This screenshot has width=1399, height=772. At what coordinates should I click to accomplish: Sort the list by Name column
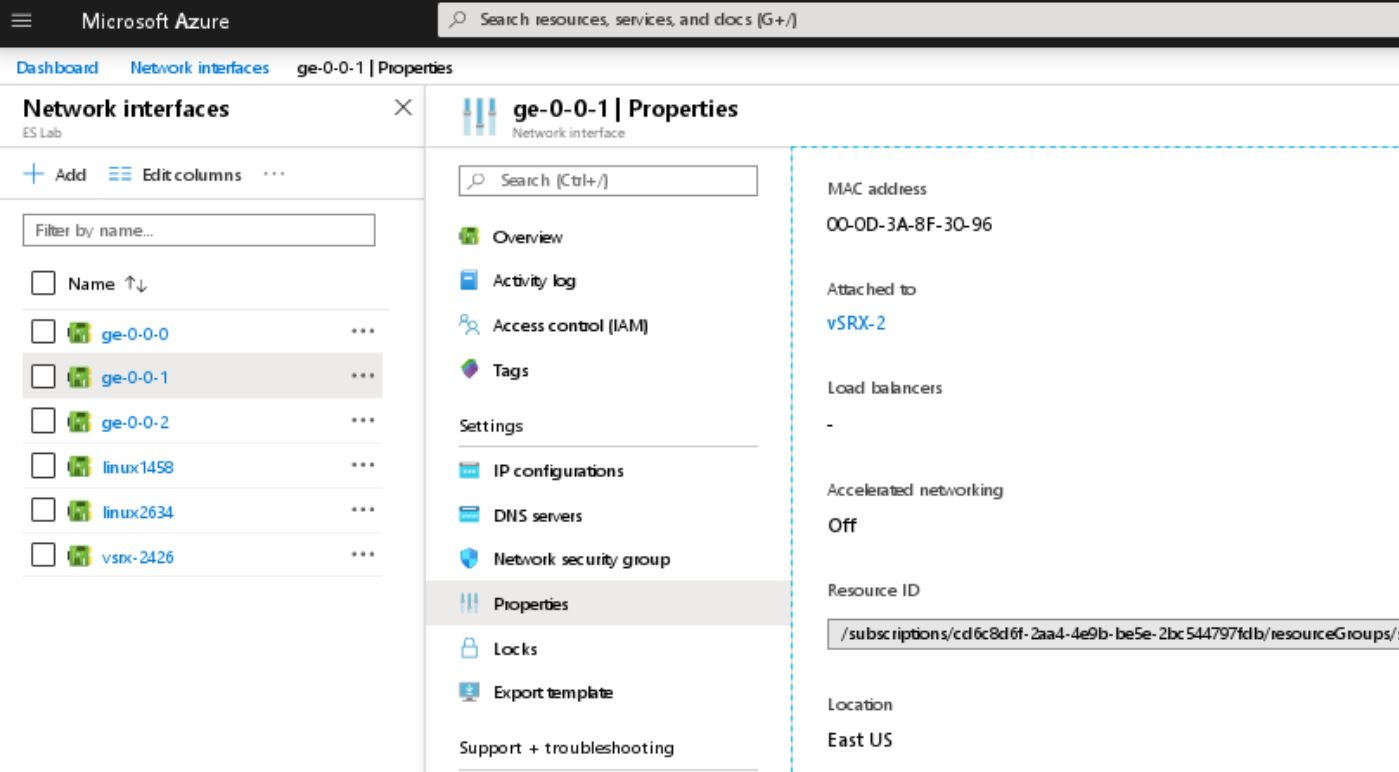135,285
